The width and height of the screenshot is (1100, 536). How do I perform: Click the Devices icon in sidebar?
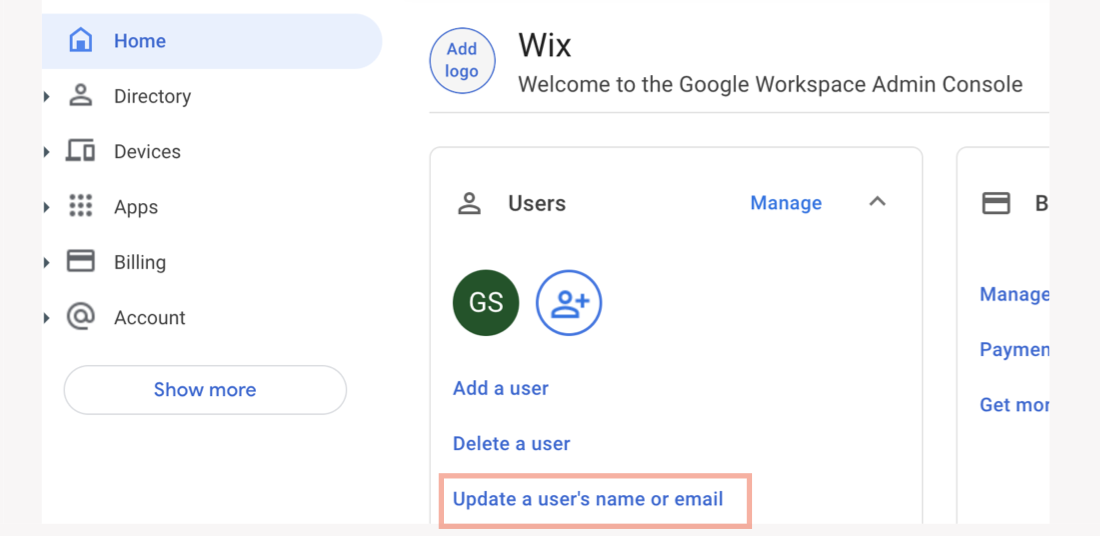point(81,151)
